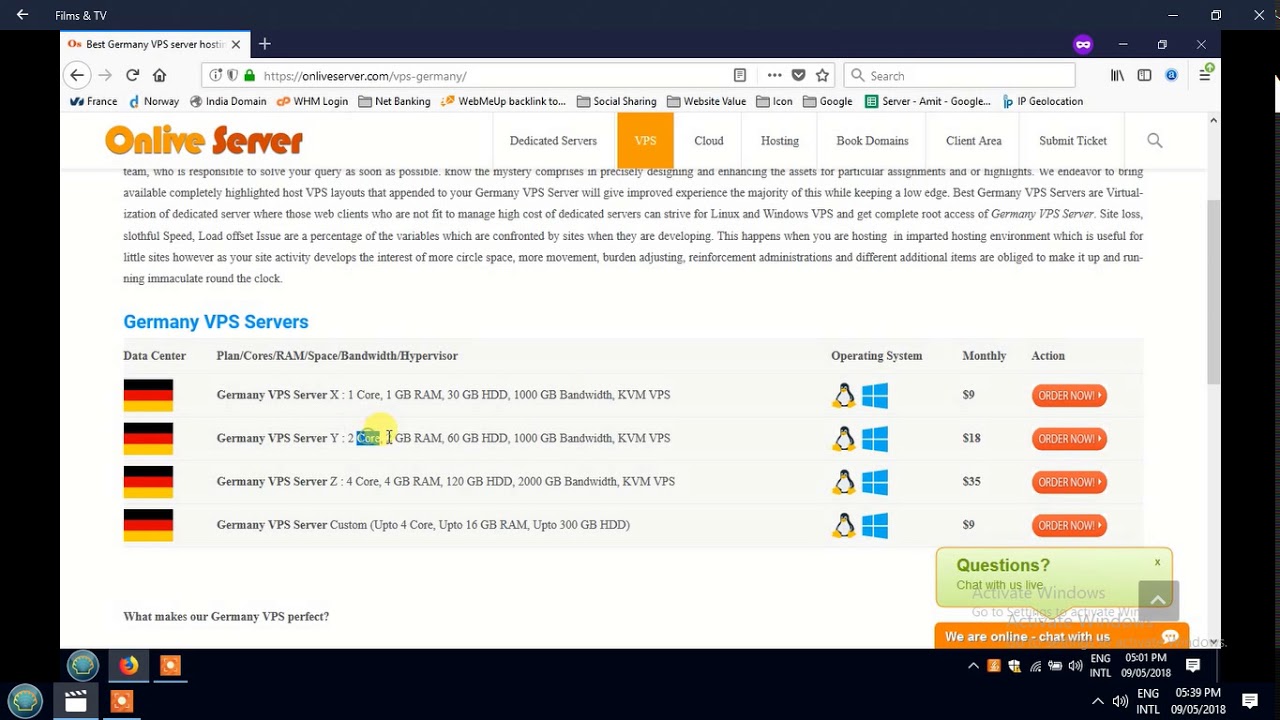Open the website search magnifier icon

(1155, 141)
